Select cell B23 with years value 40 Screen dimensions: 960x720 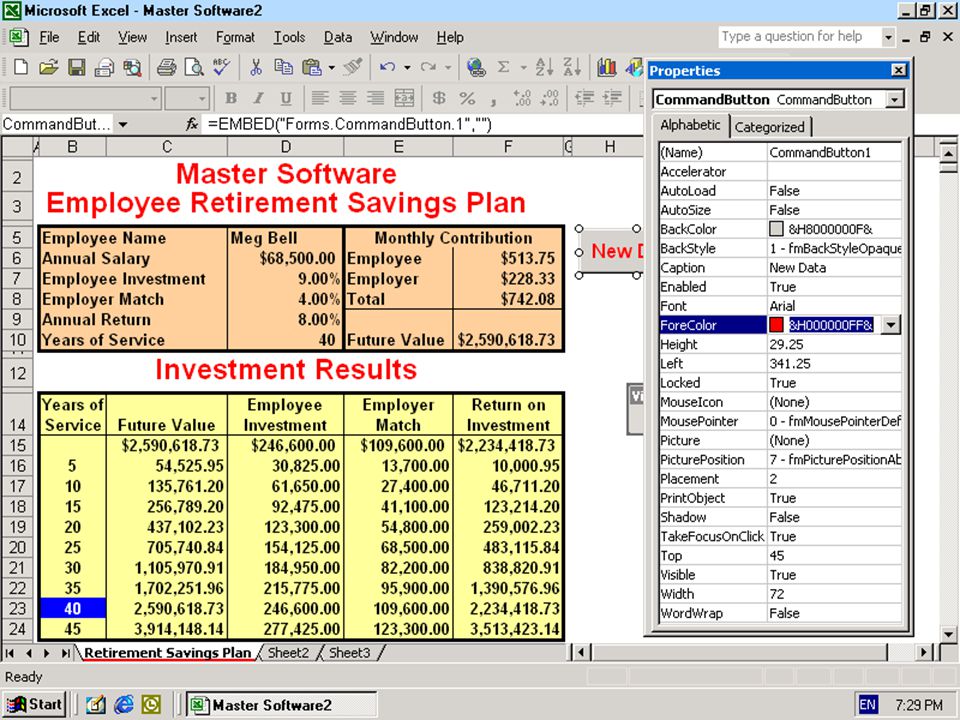[72, 609]
